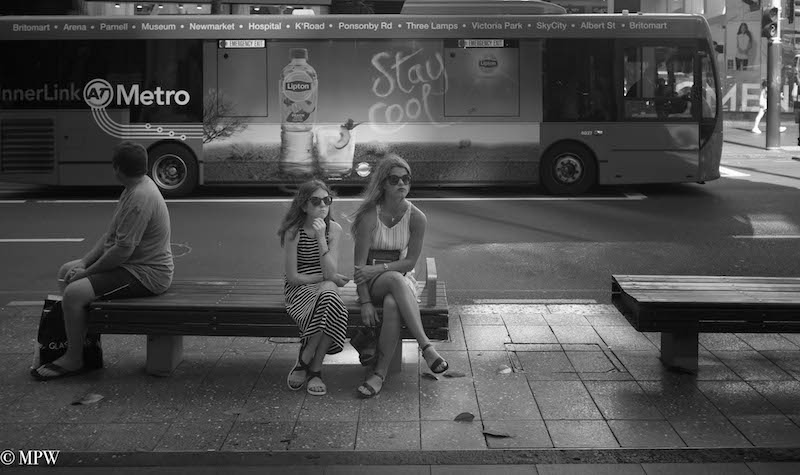Click the "Stay cool" handwriting on the bus ad
This screenshot has width=800, height=475.
[x=407, y=90]
